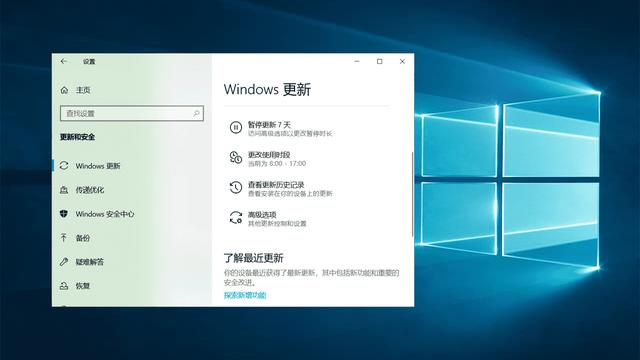Click the search magnifier icon

point(196,113)
